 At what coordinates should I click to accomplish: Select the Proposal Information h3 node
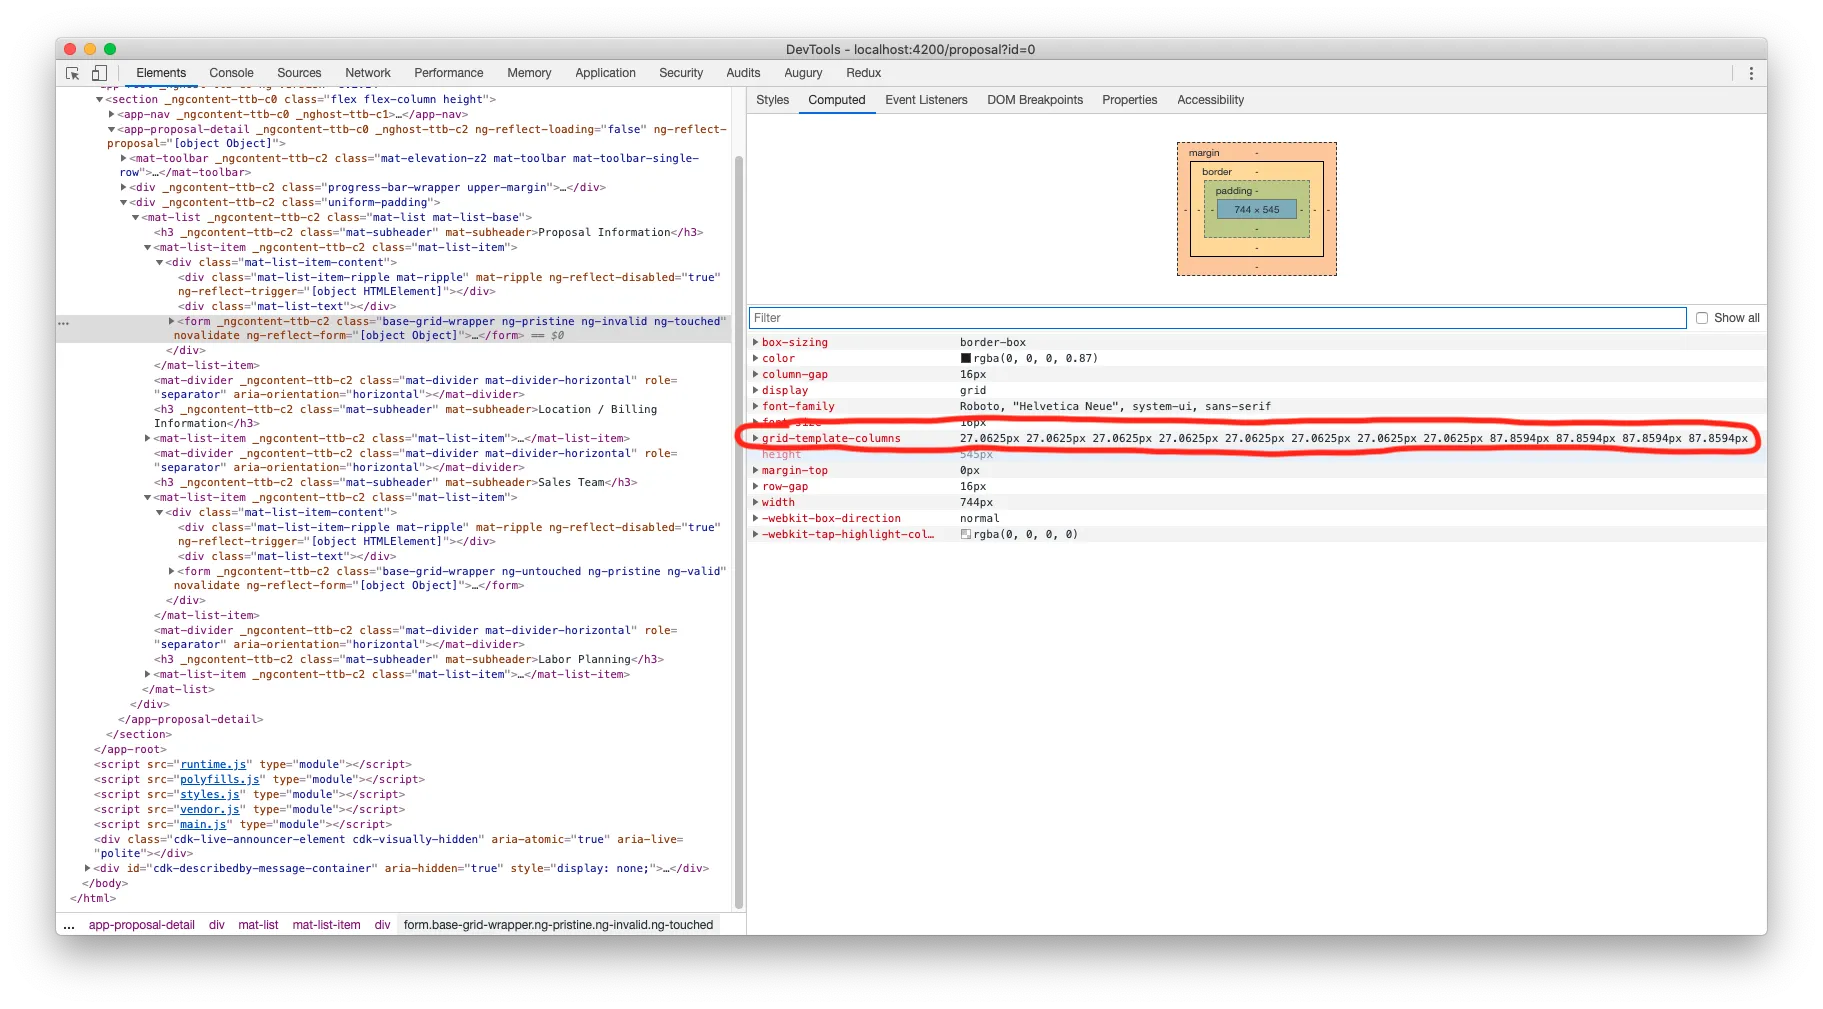[x=429, y=233]
